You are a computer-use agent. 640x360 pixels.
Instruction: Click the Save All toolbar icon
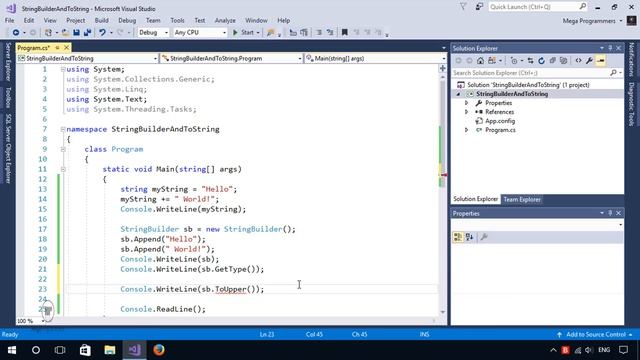point(87,32)
